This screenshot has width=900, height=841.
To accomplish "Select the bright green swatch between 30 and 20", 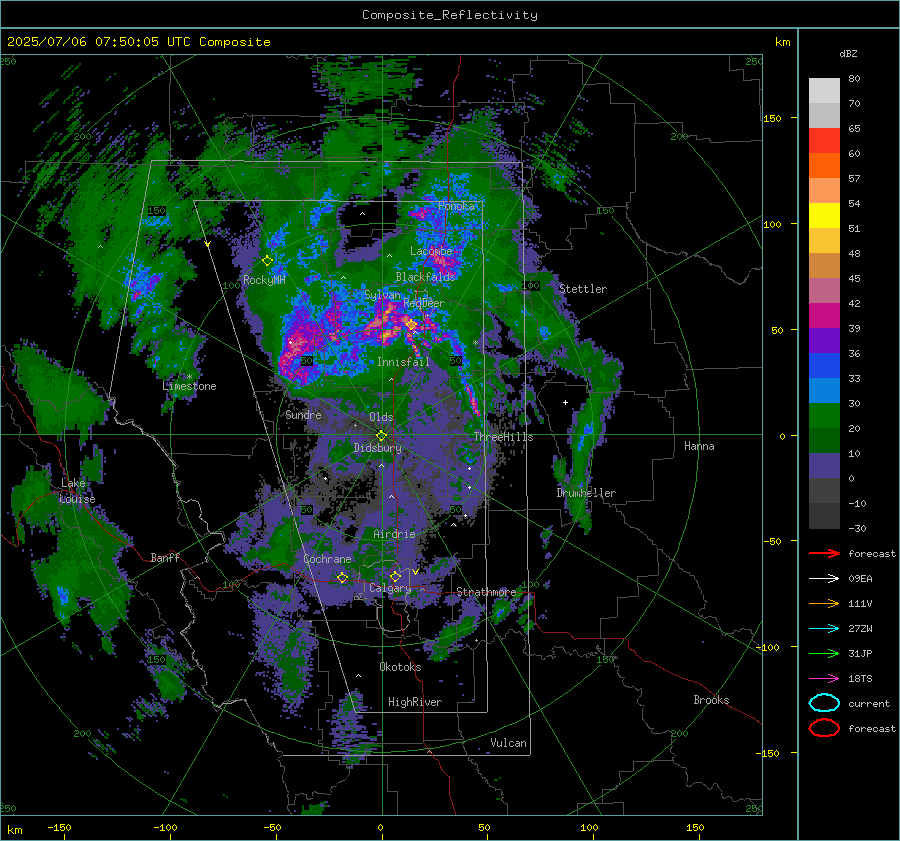I will (824, 415).
